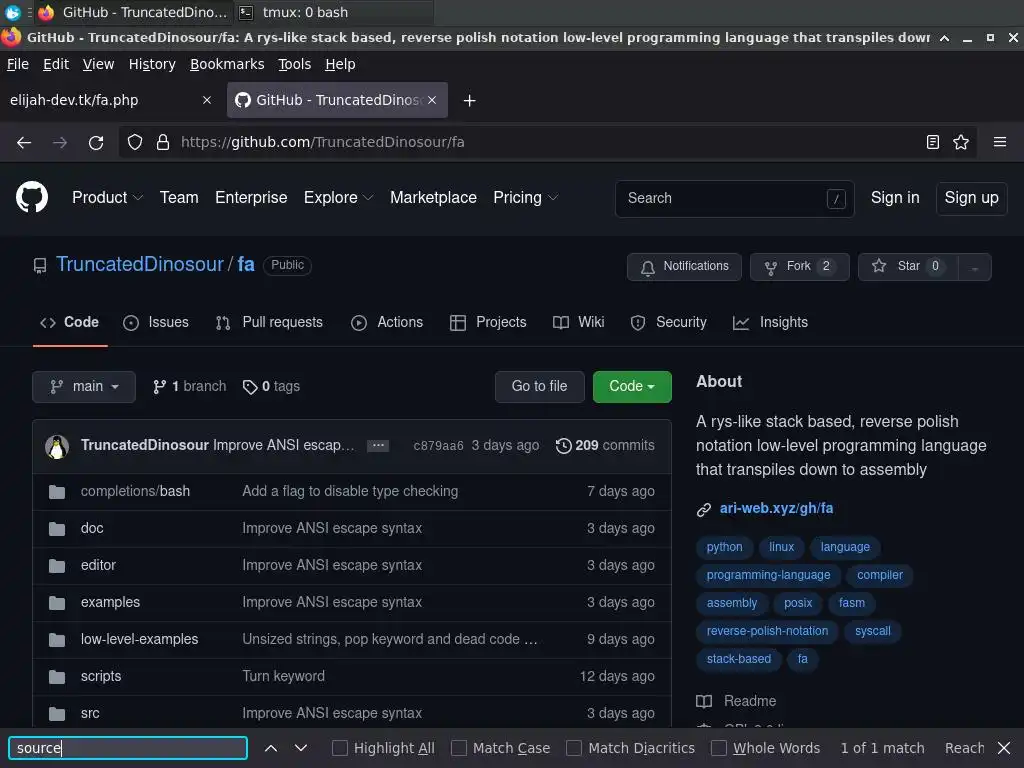Click the Sign up button
This screenshot has width=1024, height=768.
971,199
